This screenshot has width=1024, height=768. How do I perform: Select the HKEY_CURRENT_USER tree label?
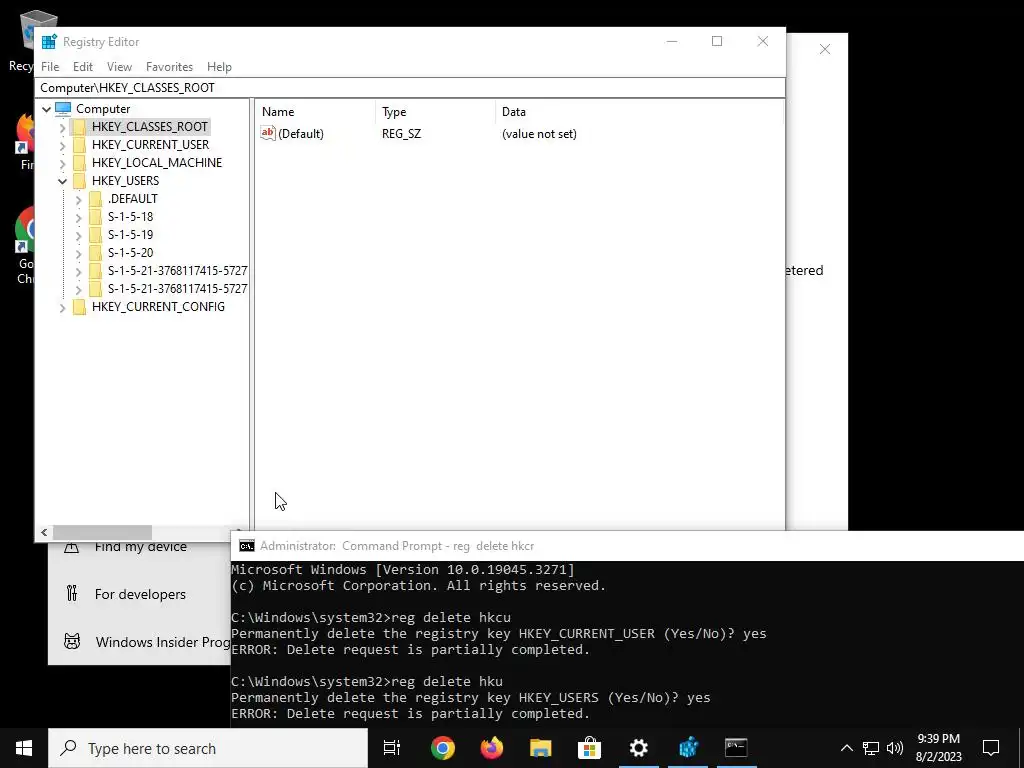click(x=150, y=144)
